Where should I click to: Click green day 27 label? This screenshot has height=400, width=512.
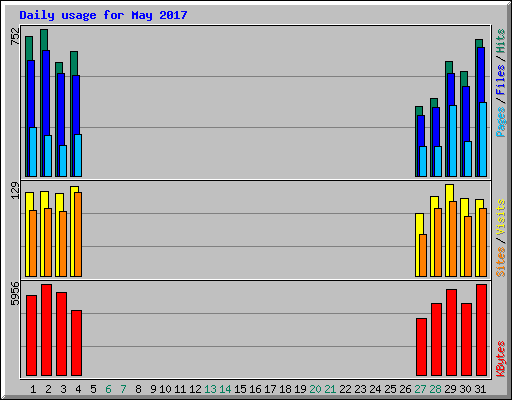click(420, 389)
